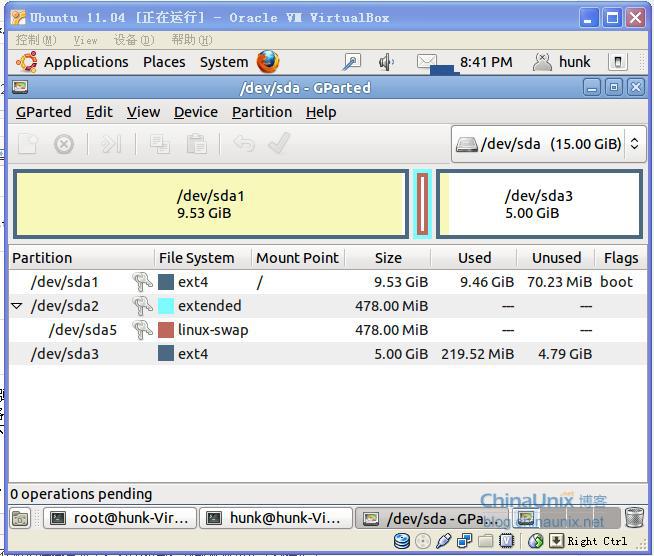The image size is (654, 556).
Task: Click the key lock icon on /dev/sda5
Action: pos(142,330)
